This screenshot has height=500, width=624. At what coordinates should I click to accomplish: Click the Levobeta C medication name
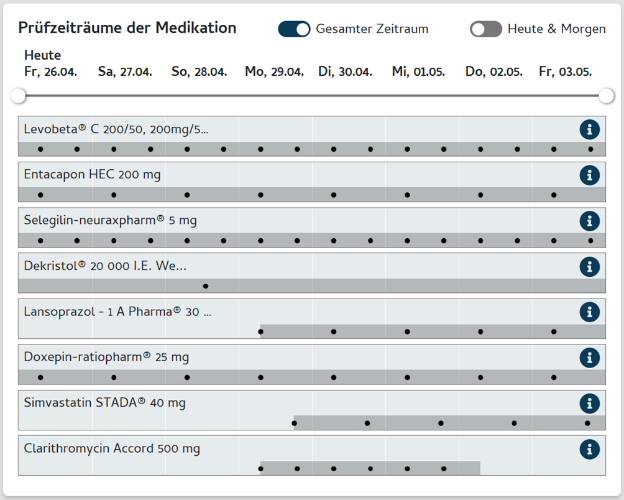116,129
